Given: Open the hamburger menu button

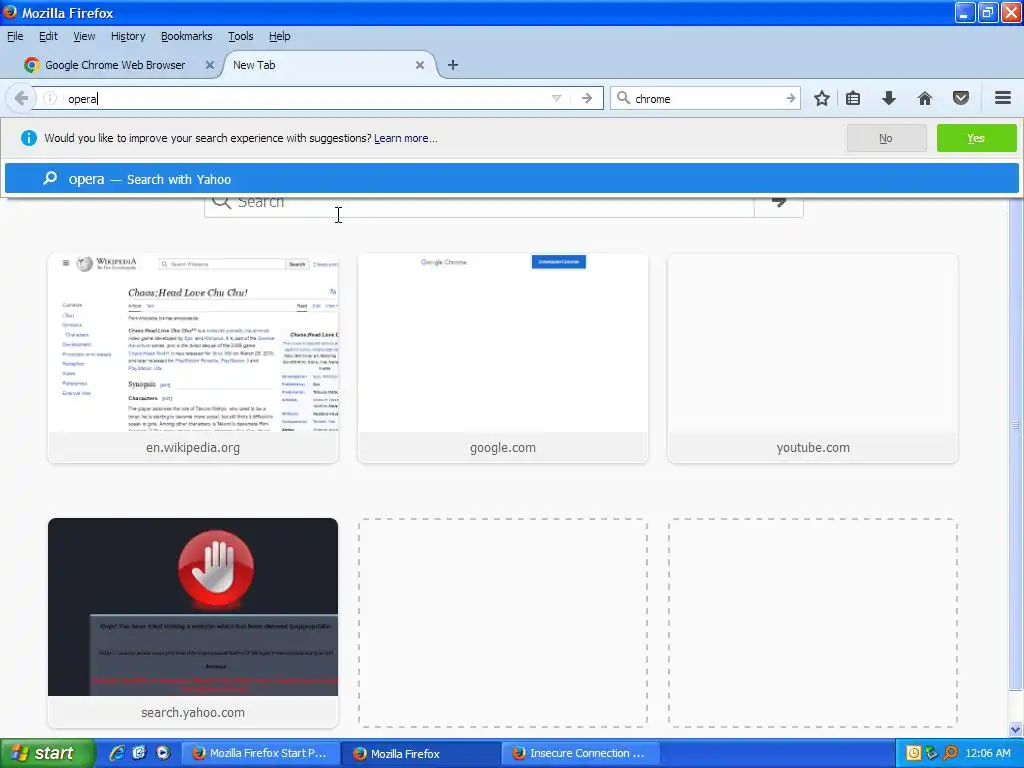Looking at the screenshot, I should pos(1003,98).
